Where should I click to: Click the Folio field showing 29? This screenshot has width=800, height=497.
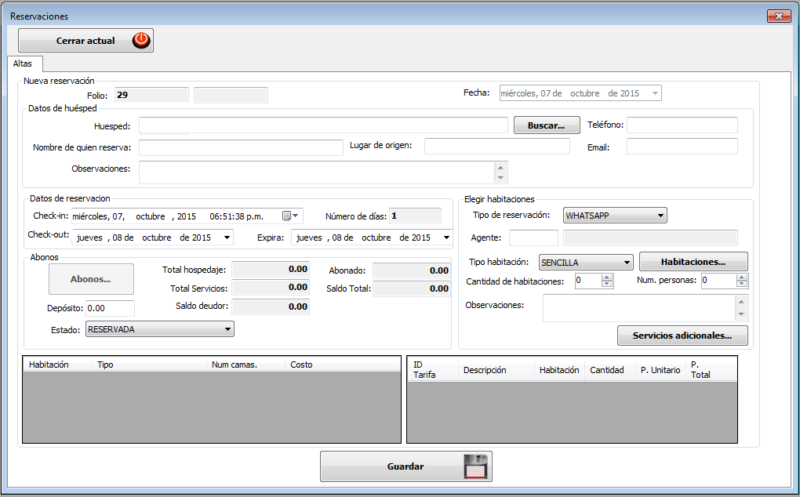tap(152, 95)
